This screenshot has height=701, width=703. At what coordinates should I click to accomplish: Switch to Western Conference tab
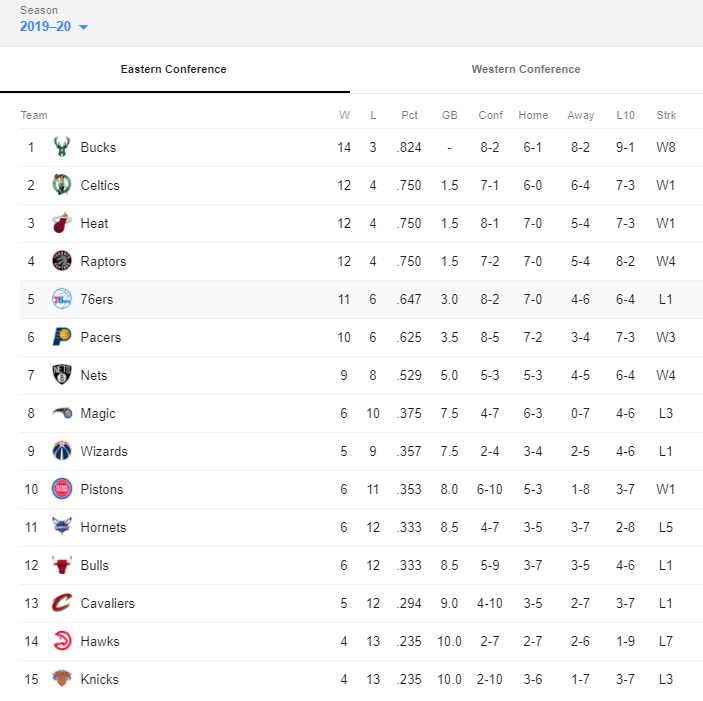click(x=526, y=69)
